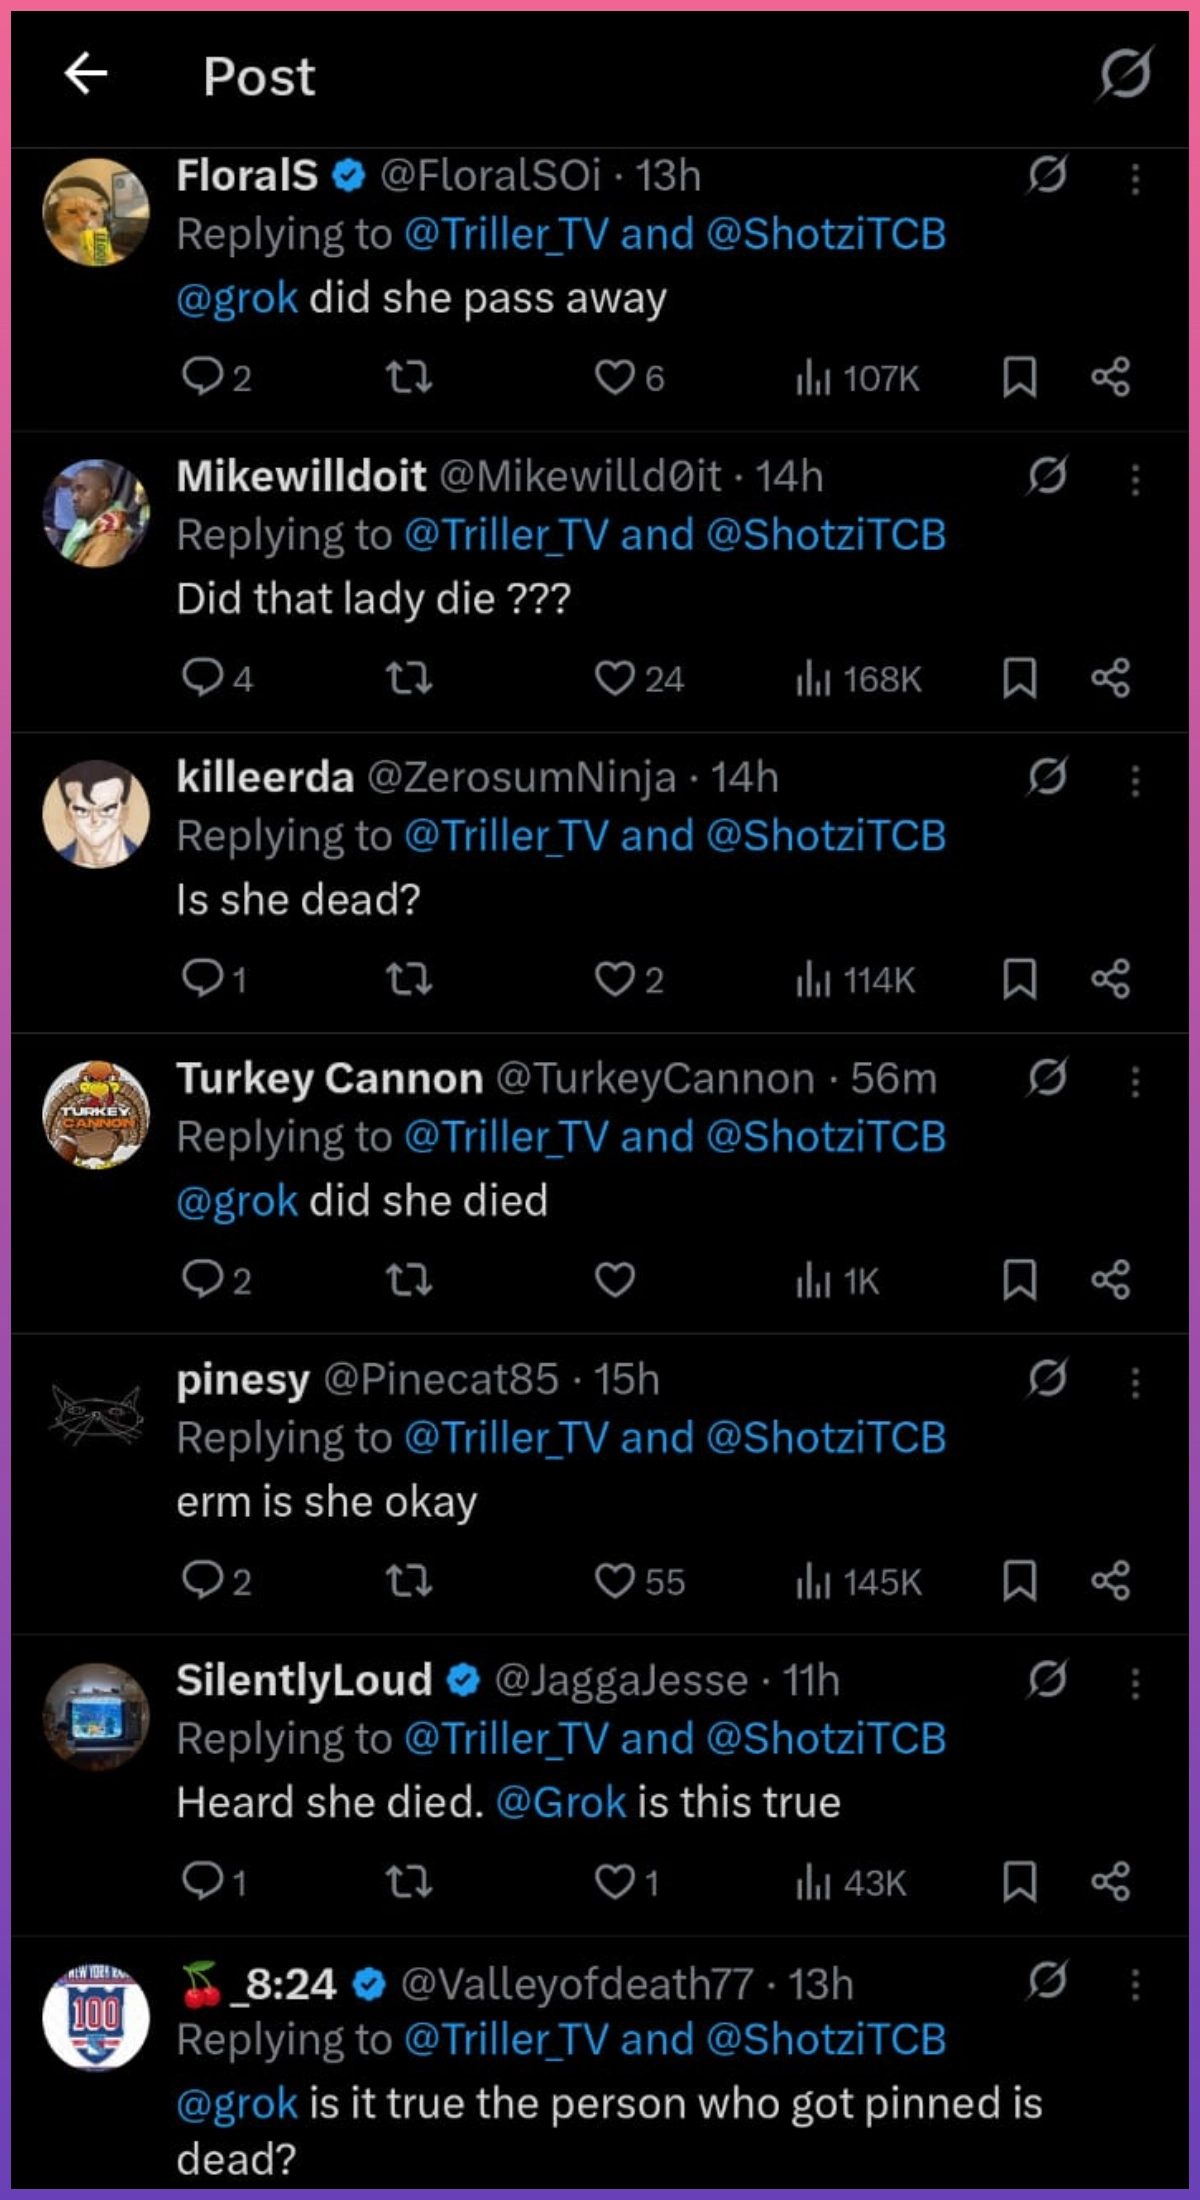Viewport: 1200px width, 2200px height.
Task: Reply to FloralS's post
Action: tap(203, 377)
